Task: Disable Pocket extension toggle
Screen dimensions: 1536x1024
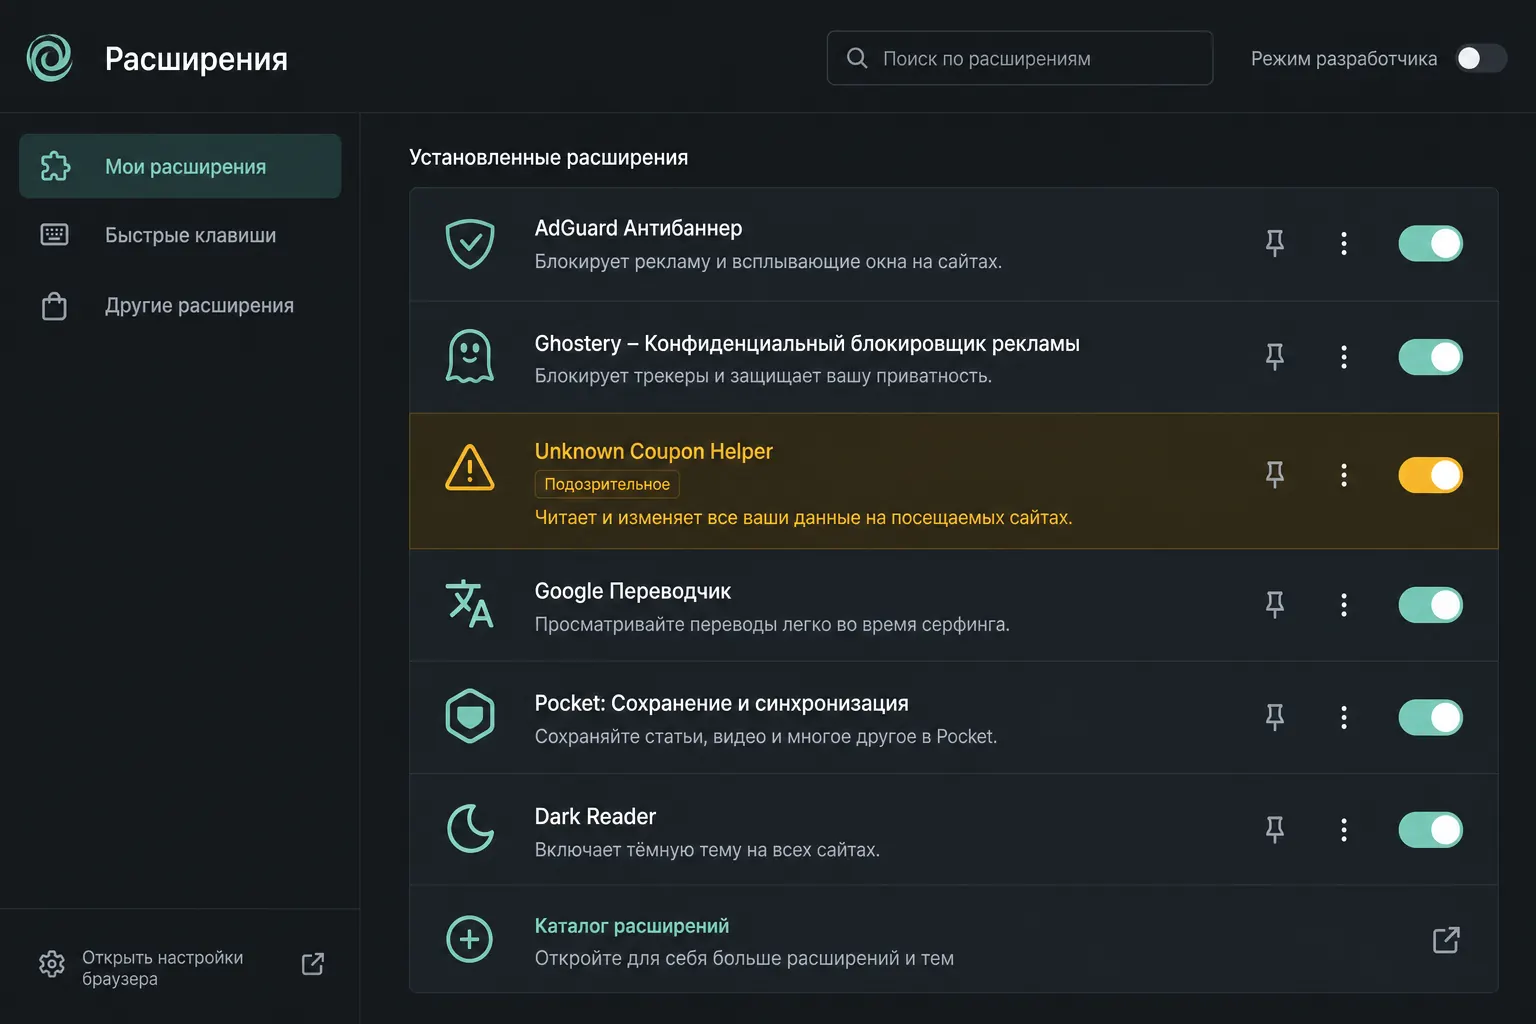Action: tap(1431, 717)
